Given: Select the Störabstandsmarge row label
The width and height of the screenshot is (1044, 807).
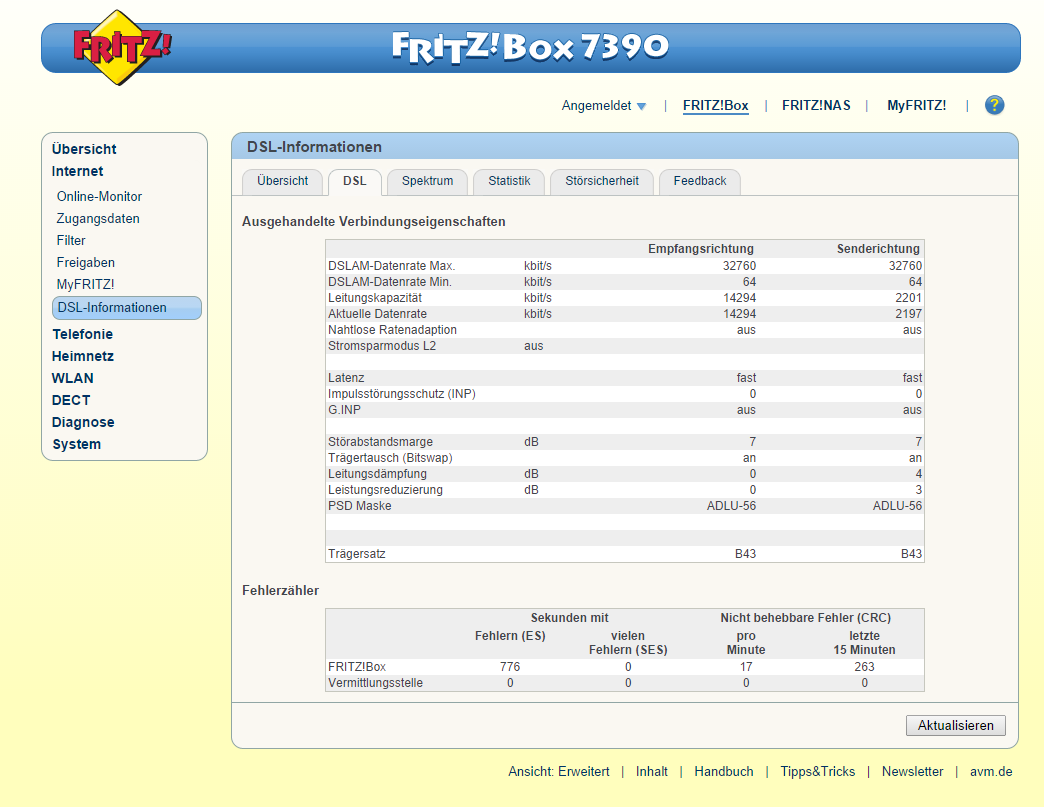Looking at the screenshot, I should (x=380, y=441).
